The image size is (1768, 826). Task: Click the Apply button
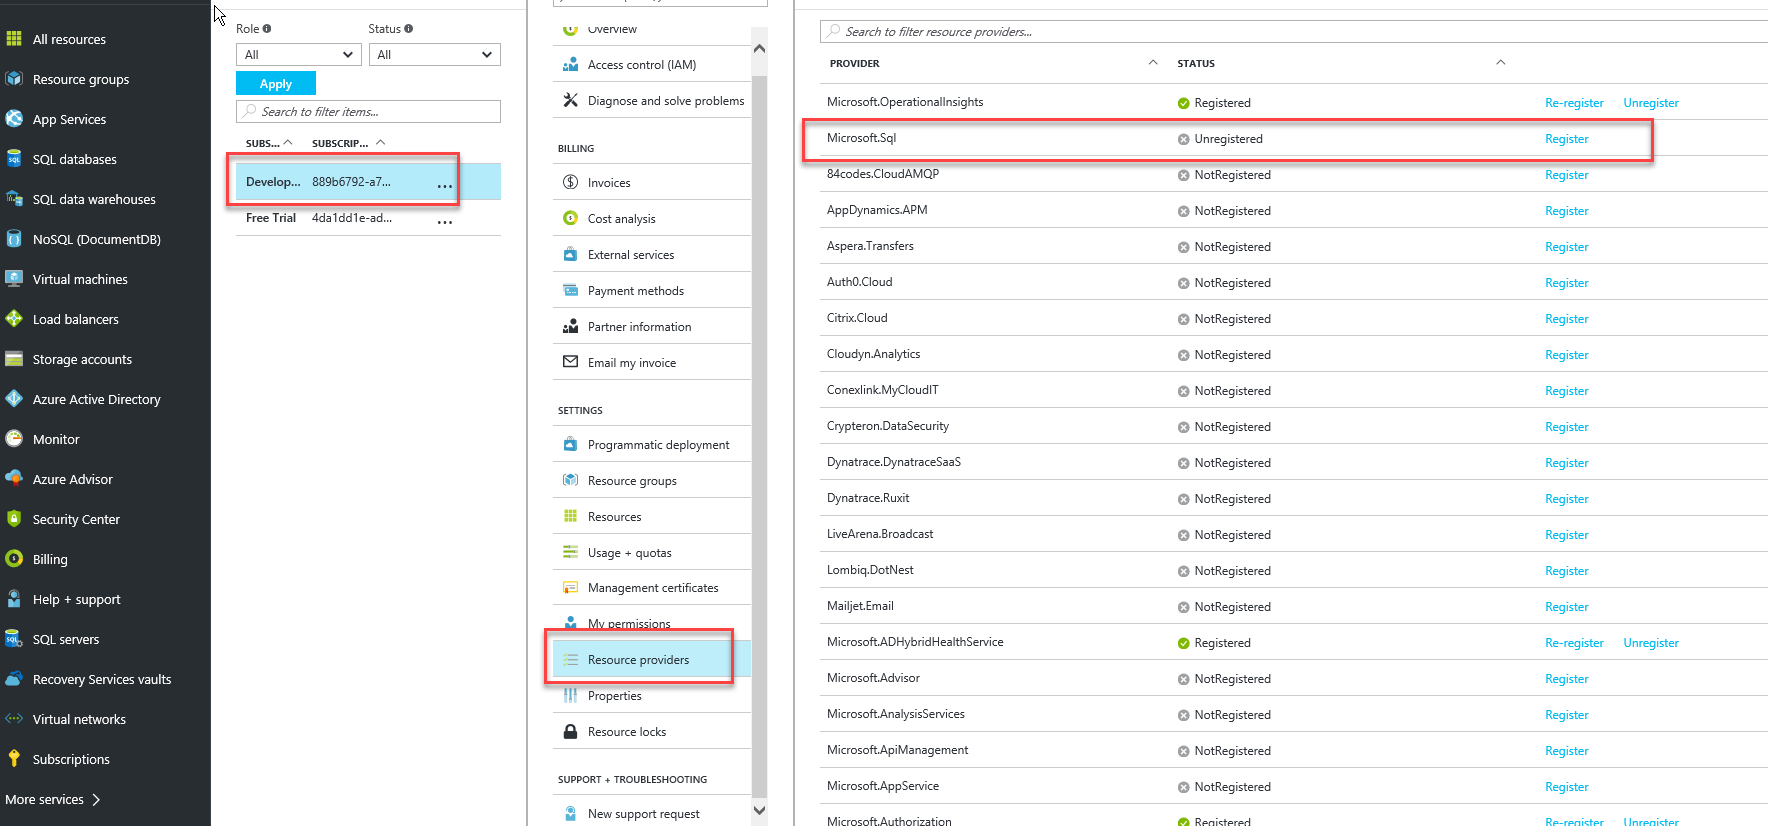276,84
